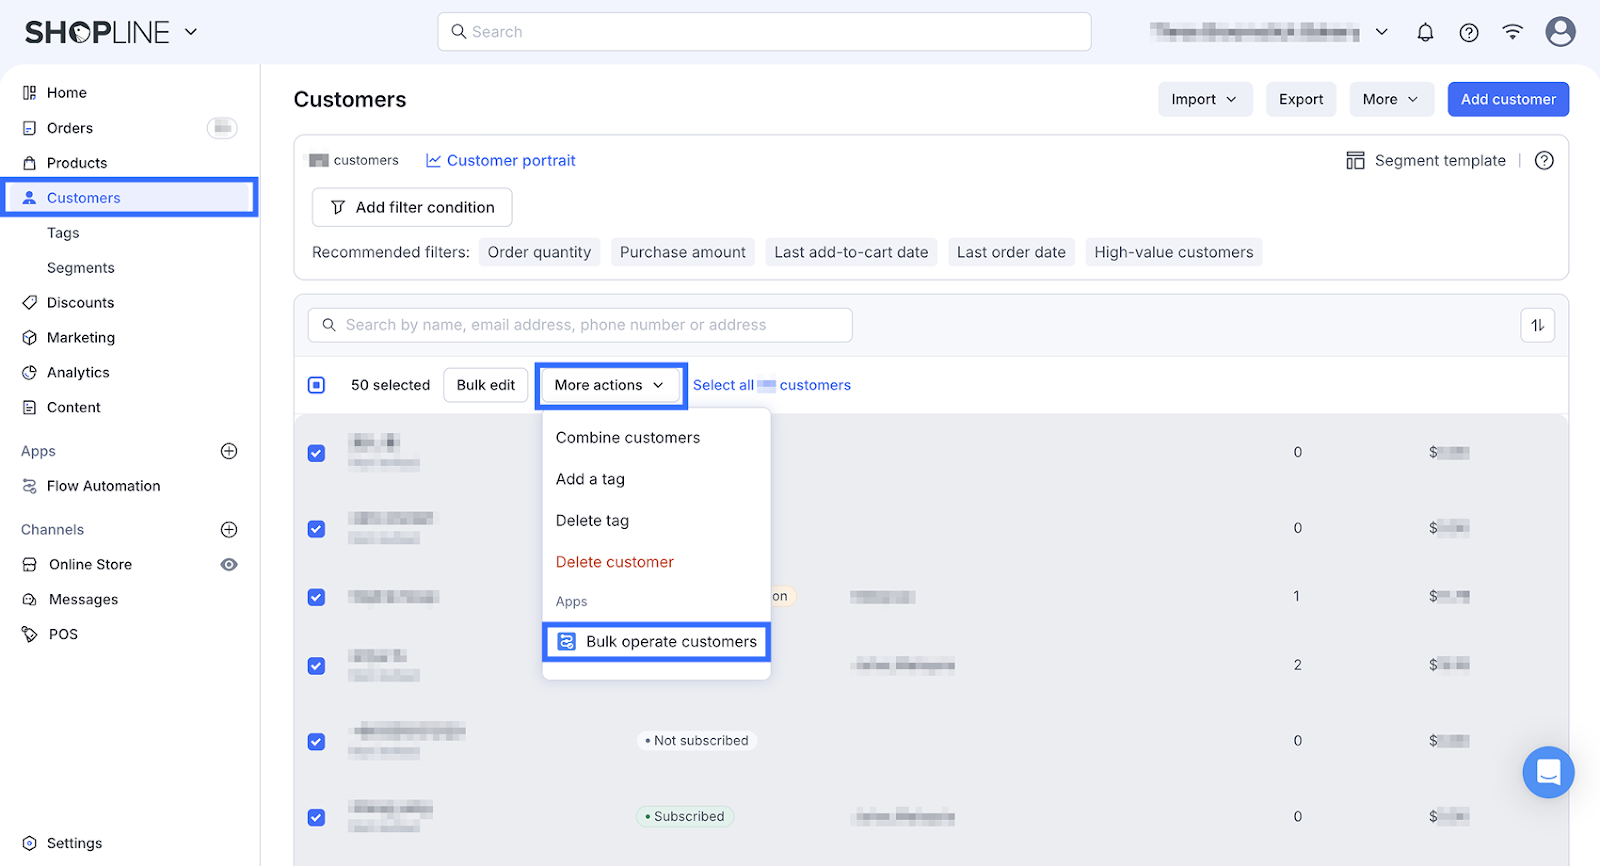
Task: Click the customer search input field
Action: click(x=580, y=325)
